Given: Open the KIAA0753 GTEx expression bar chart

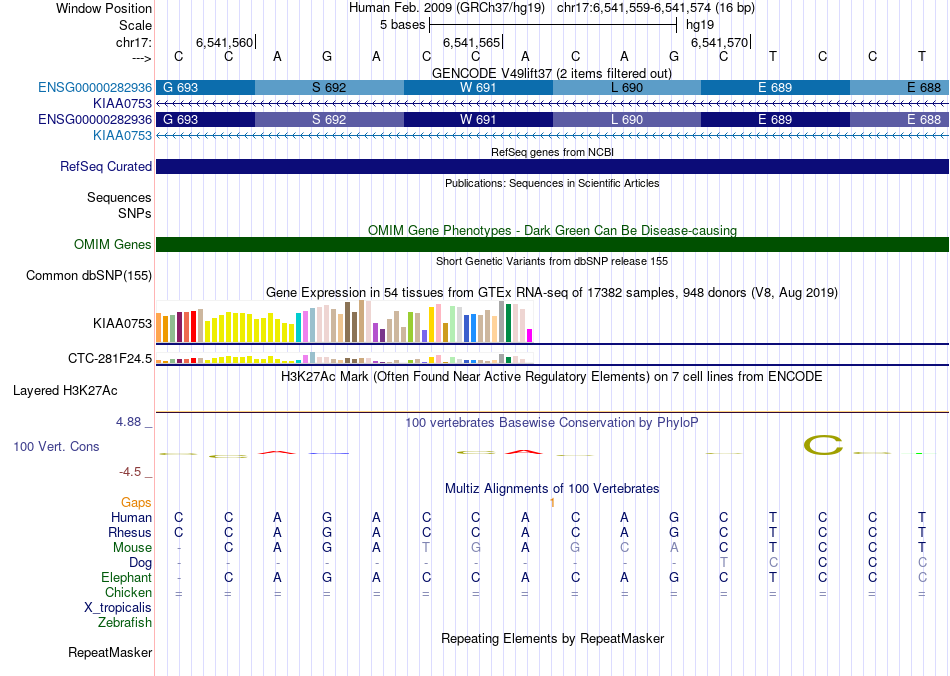Looking at the screenshot, I should (x=344, y=322).
